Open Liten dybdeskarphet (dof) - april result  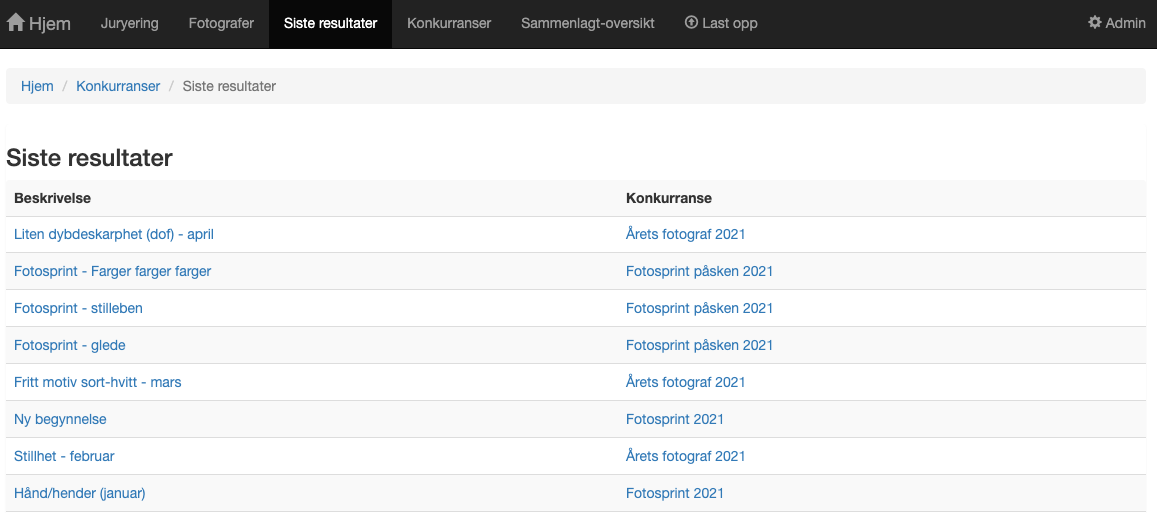click(114, 235)
